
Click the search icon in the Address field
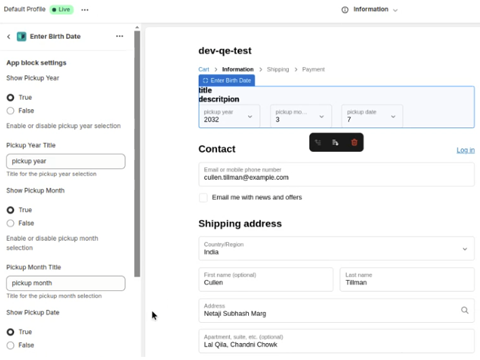tap(465, 310)
